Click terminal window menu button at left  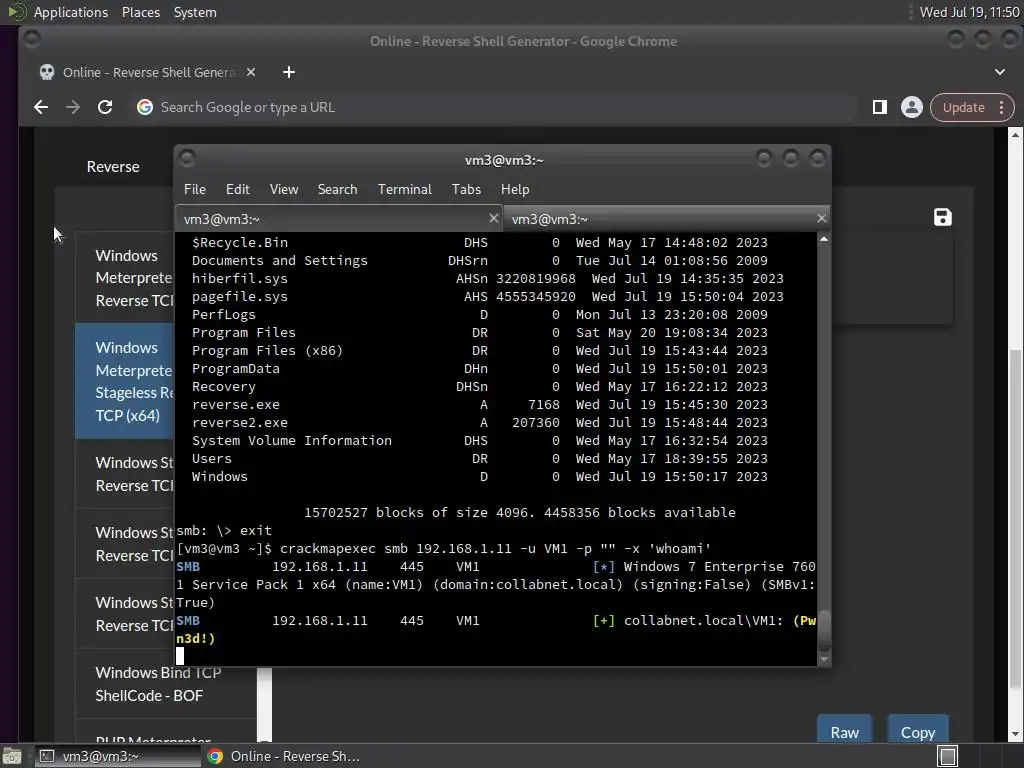[x=187, y=158]
